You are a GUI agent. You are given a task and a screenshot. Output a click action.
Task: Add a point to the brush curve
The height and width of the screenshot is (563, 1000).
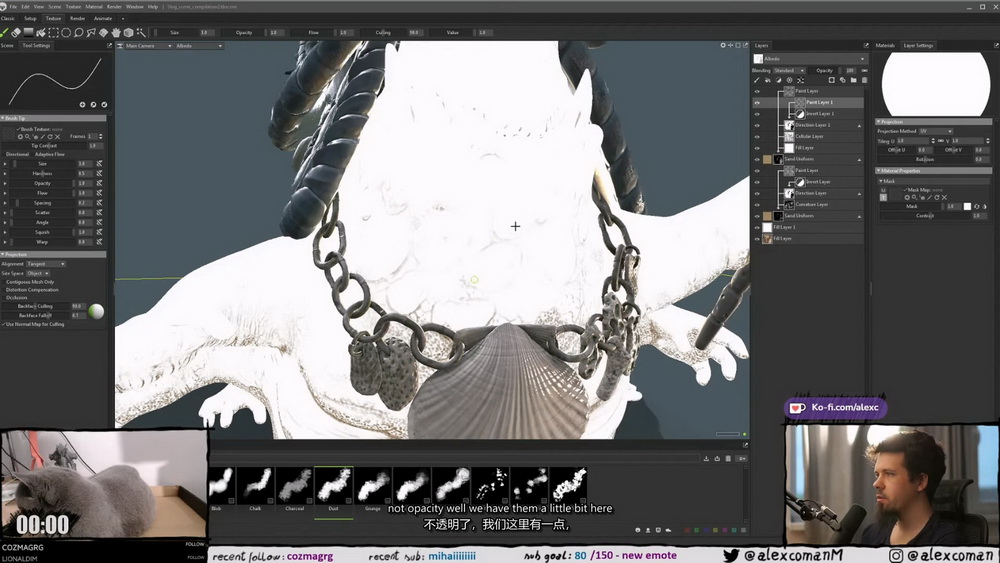(82, 105)
